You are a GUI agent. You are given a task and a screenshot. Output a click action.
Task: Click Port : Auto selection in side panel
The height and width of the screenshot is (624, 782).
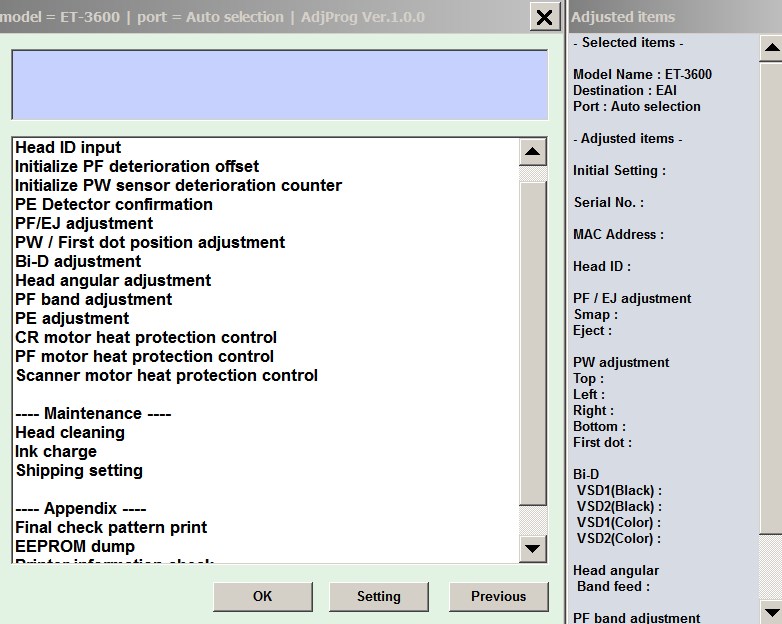tap(637, 106)
